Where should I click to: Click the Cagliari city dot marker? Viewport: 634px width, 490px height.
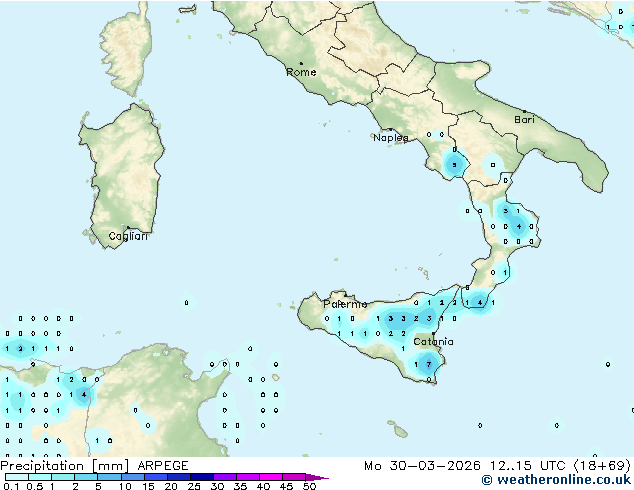tap(129, 228)
